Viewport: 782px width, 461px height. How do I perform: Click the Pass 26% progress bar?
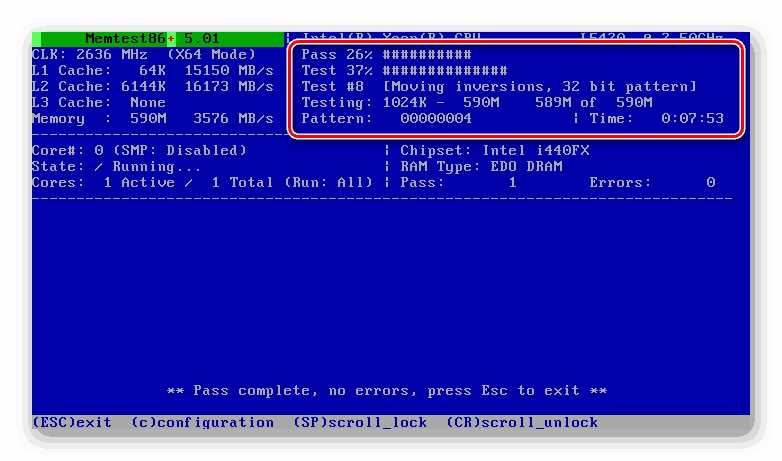point(387,54)
